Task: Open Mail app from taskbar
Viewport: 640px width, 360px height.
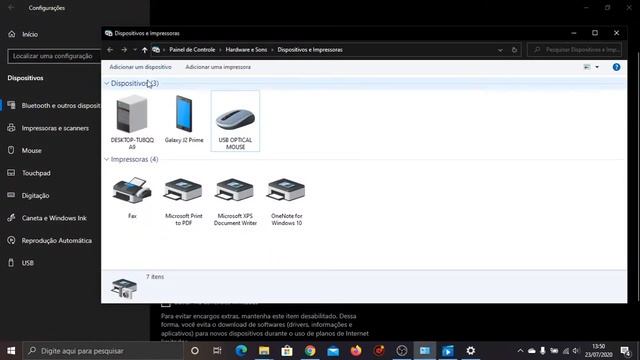Action: point(333,351)
